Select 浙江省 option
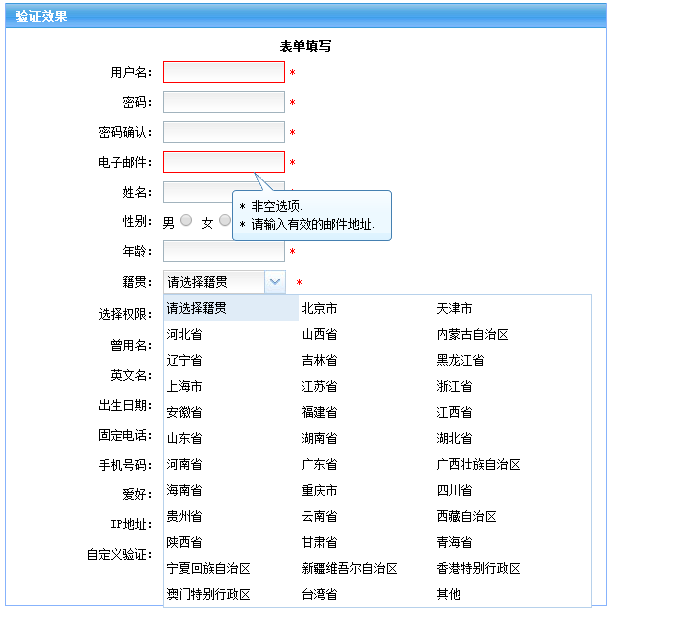The height and width of the screenshot is (635, 675). click(x=454, y=386)
